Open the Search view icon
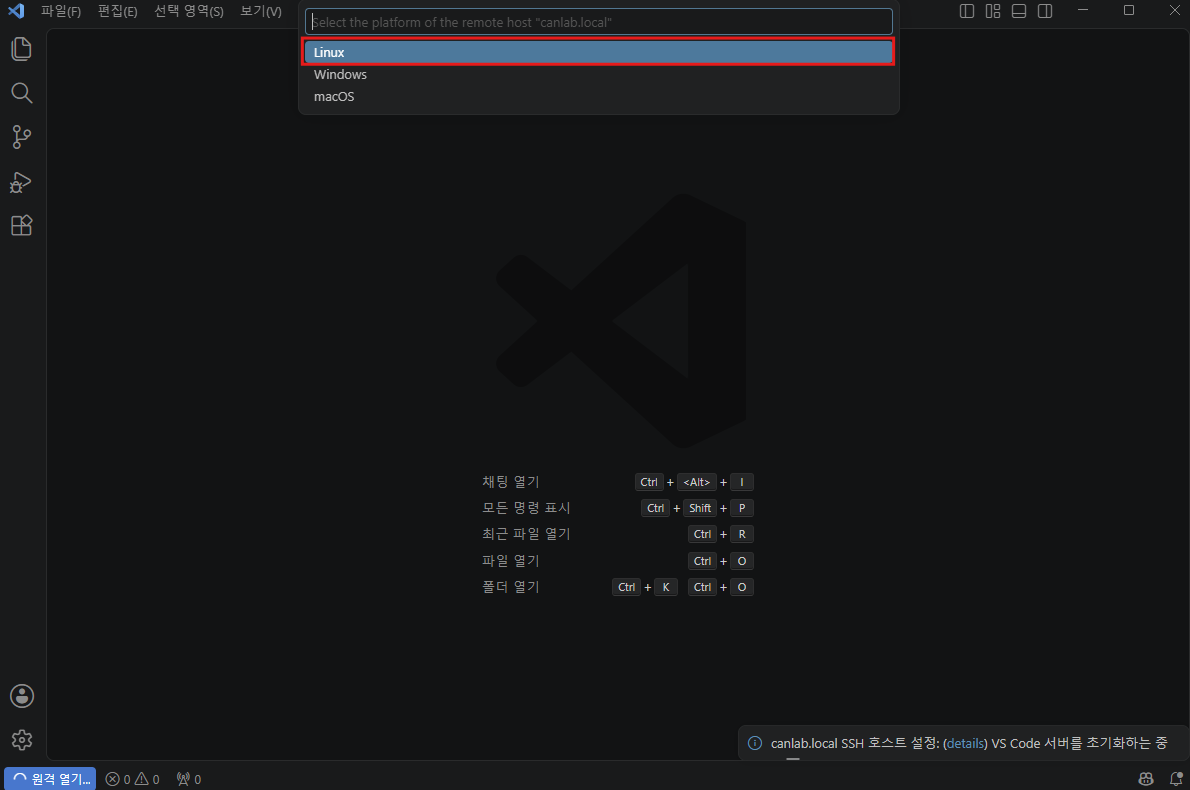Image resolution: width=1190 pixels, height=790 pixels. [x=21, y=93]
